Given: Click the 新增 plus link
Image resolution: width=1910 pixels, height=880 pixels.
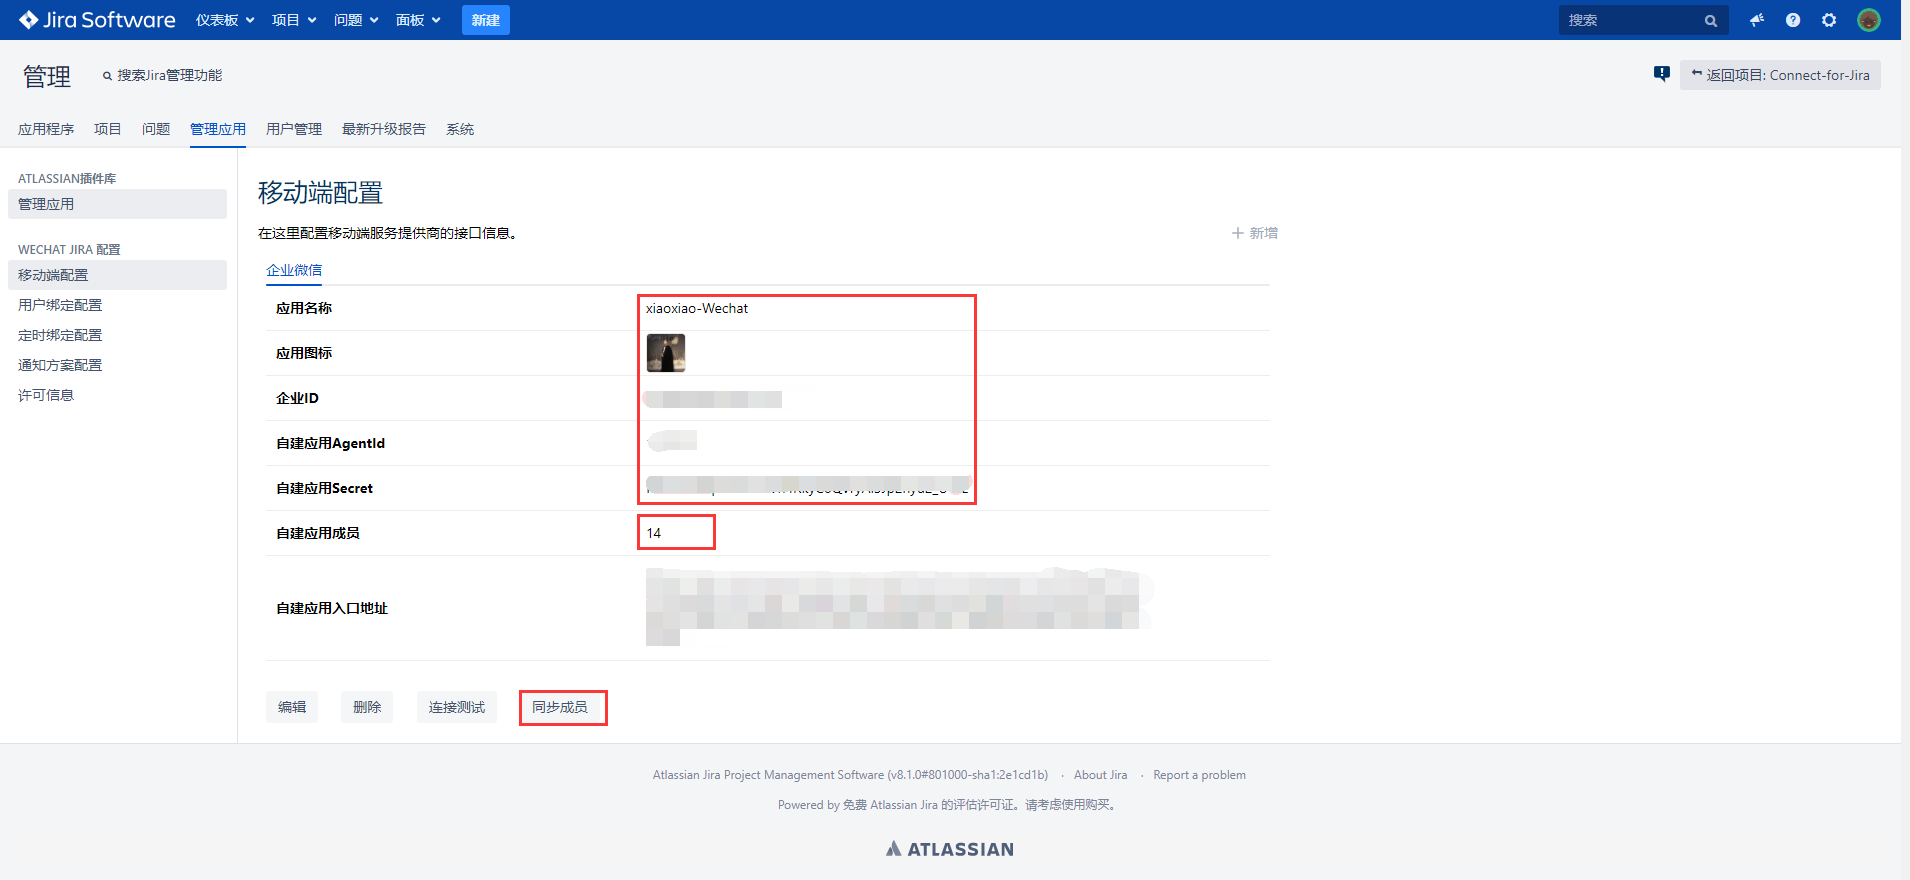Looking at the screenshot, I should (1255, 233).
